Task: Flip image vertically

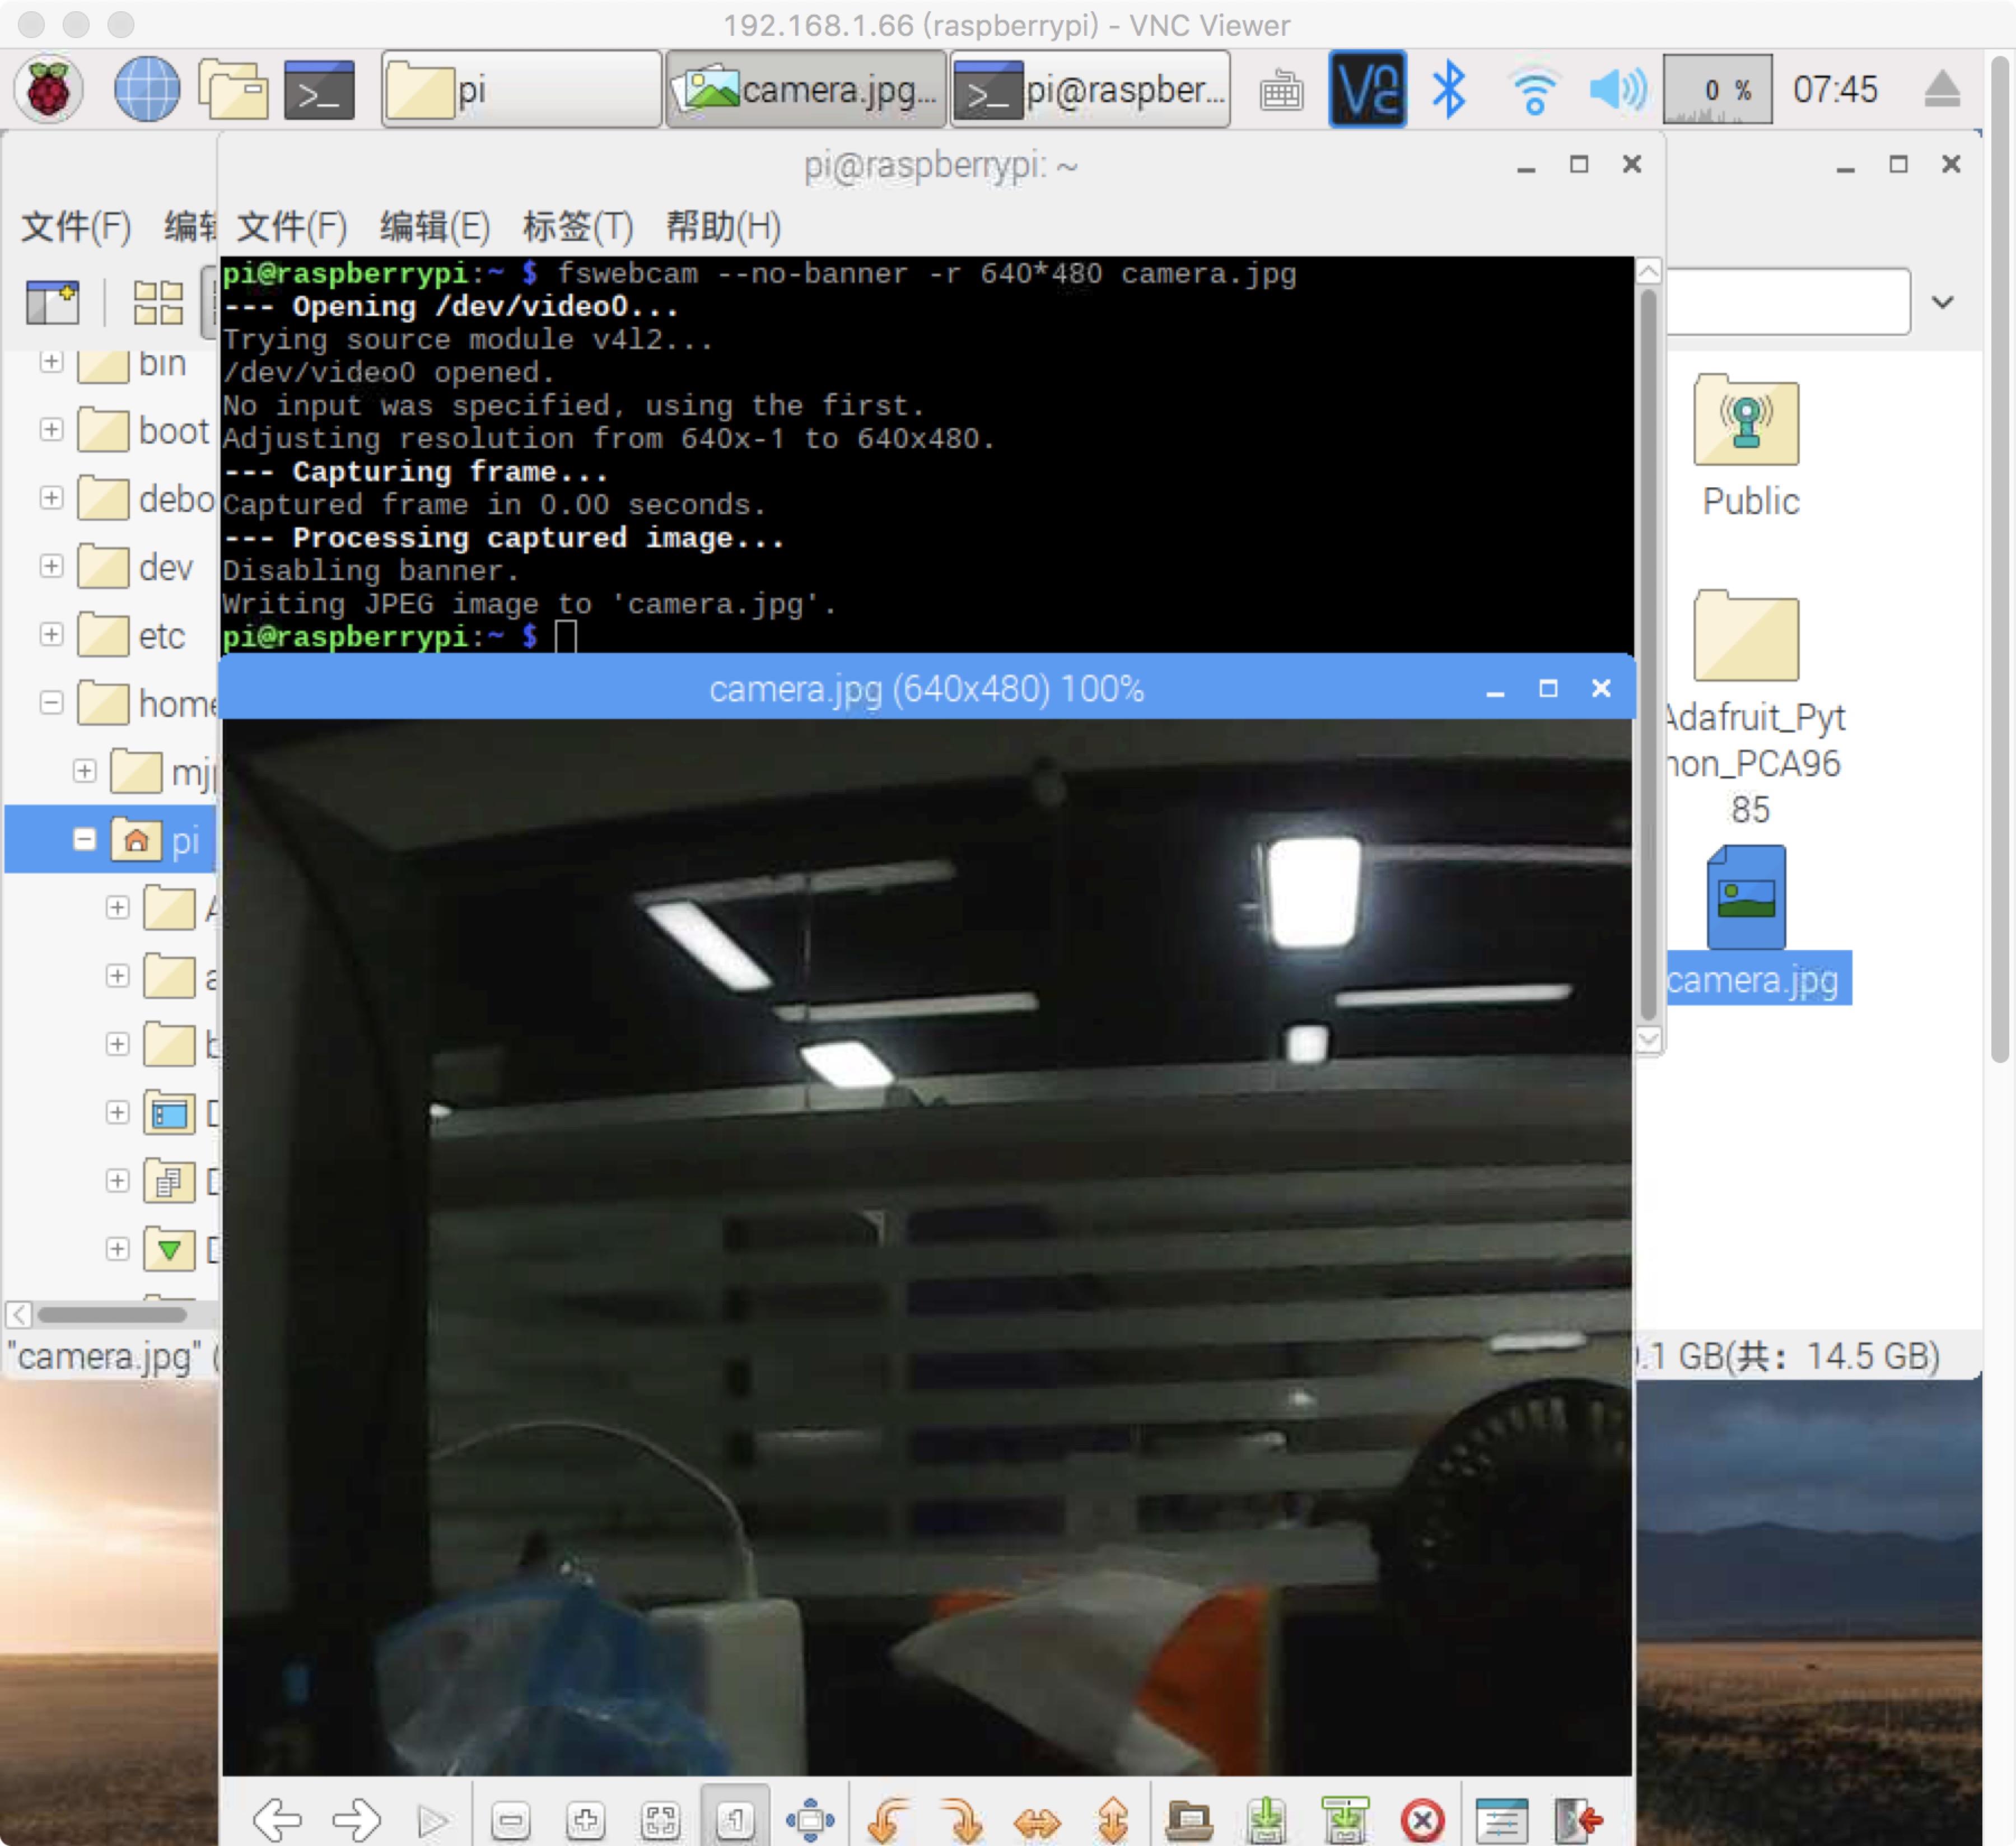Action: point(1112,1820)
